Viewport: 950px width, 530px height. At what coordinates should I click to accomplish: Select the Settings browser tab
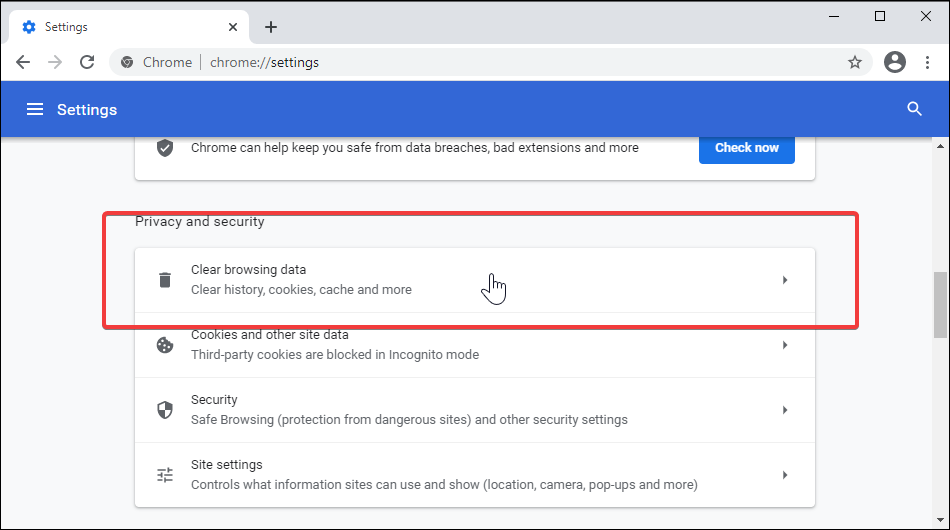130,27
